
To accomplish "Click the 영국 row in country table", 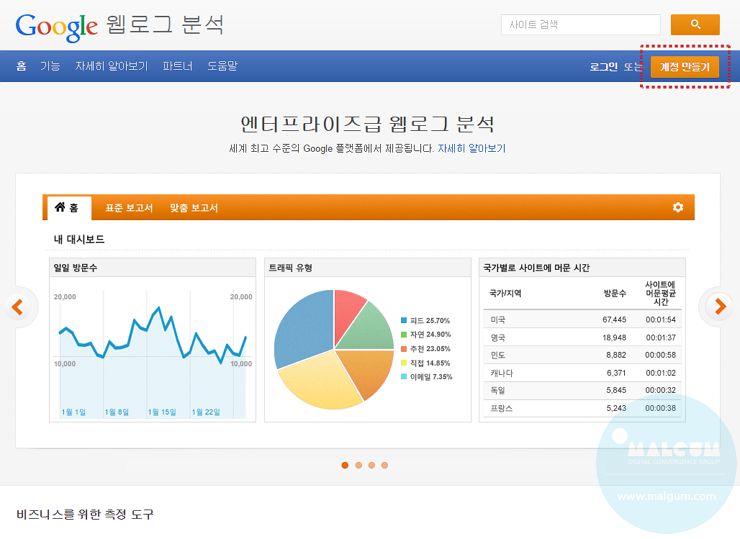I will click(582, 337).
